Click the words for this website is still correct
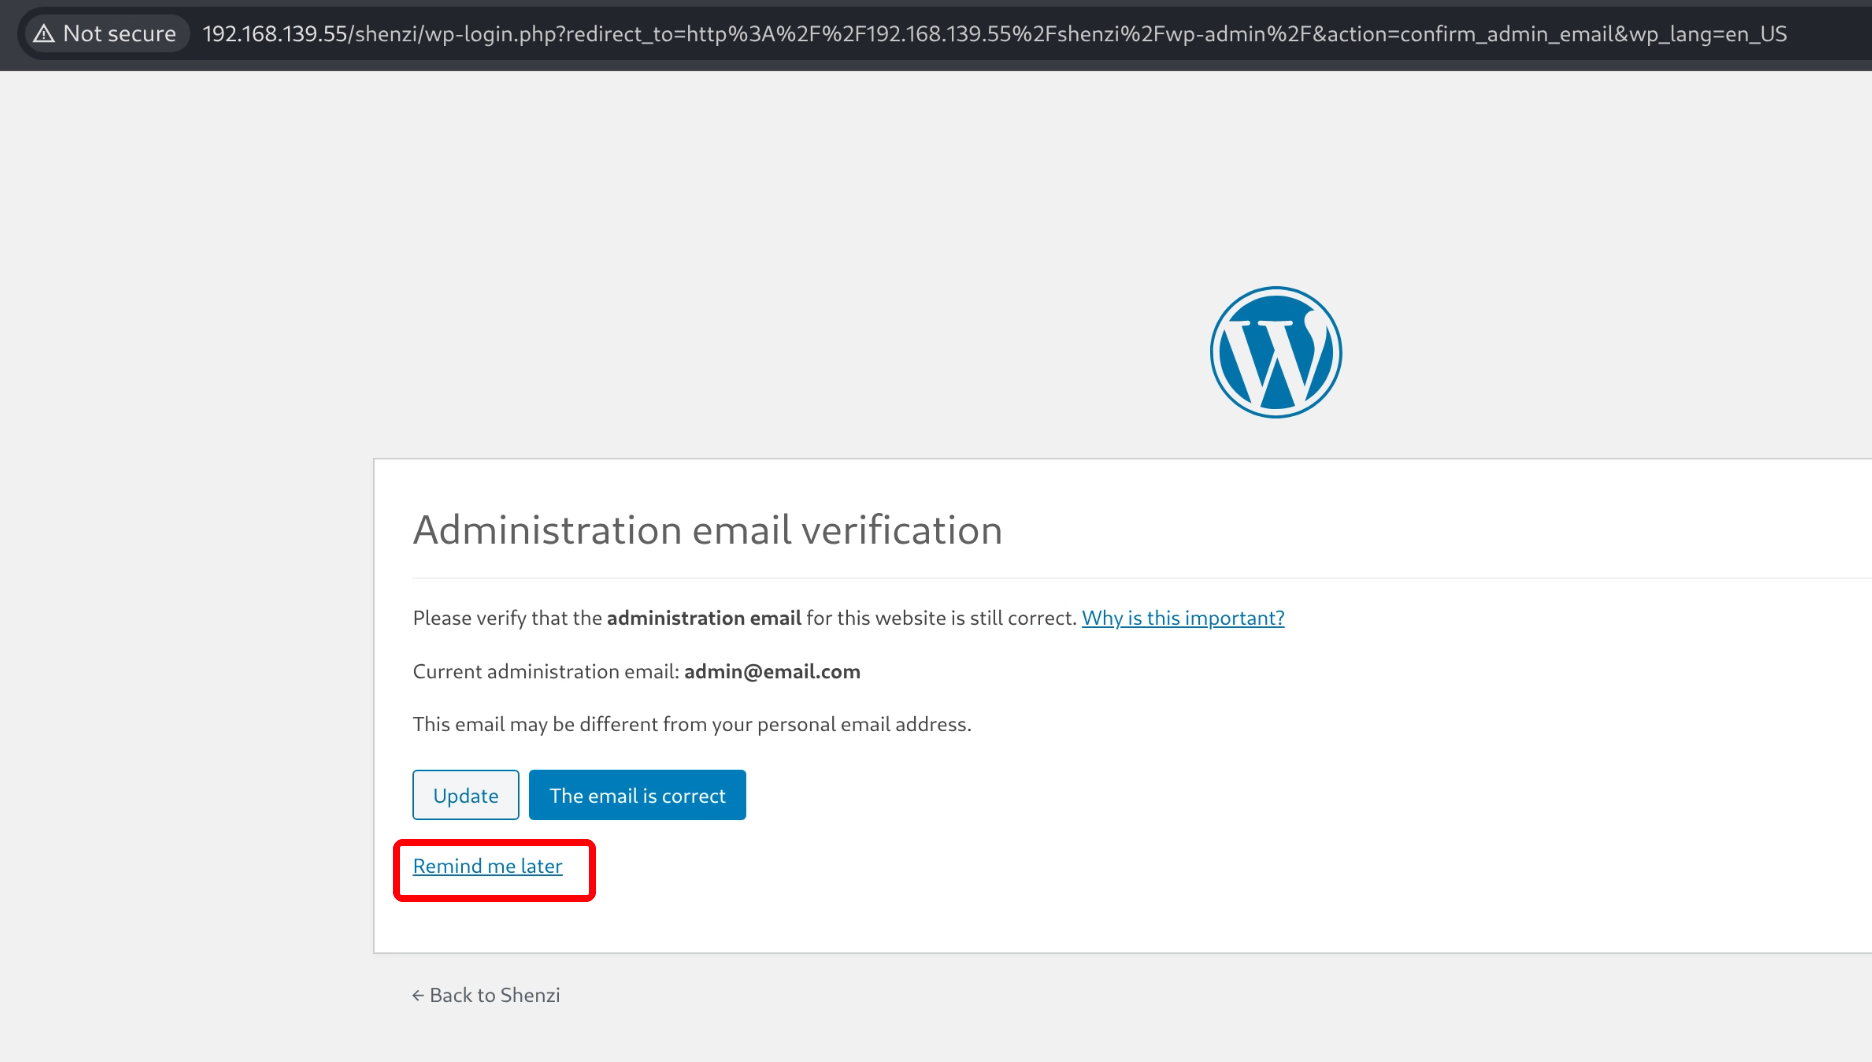 click(x=940, y=618)
